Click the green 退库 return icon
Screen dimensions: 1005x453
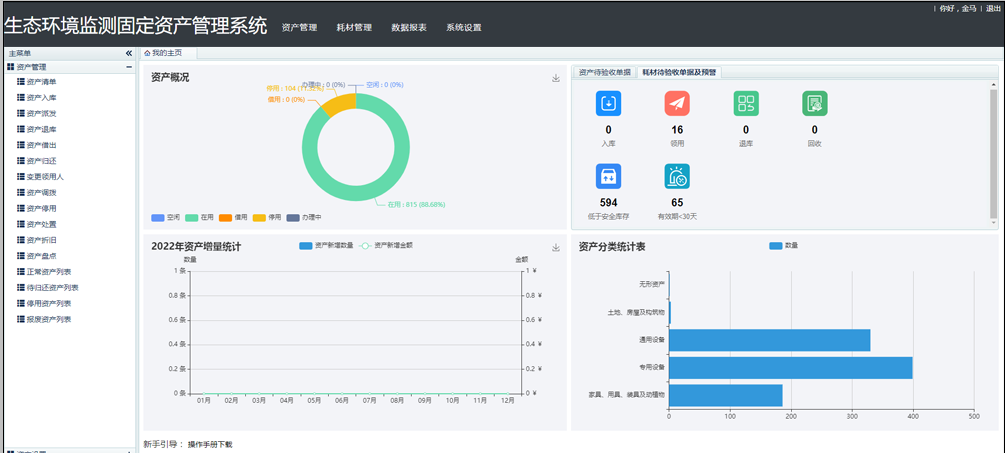746,103
